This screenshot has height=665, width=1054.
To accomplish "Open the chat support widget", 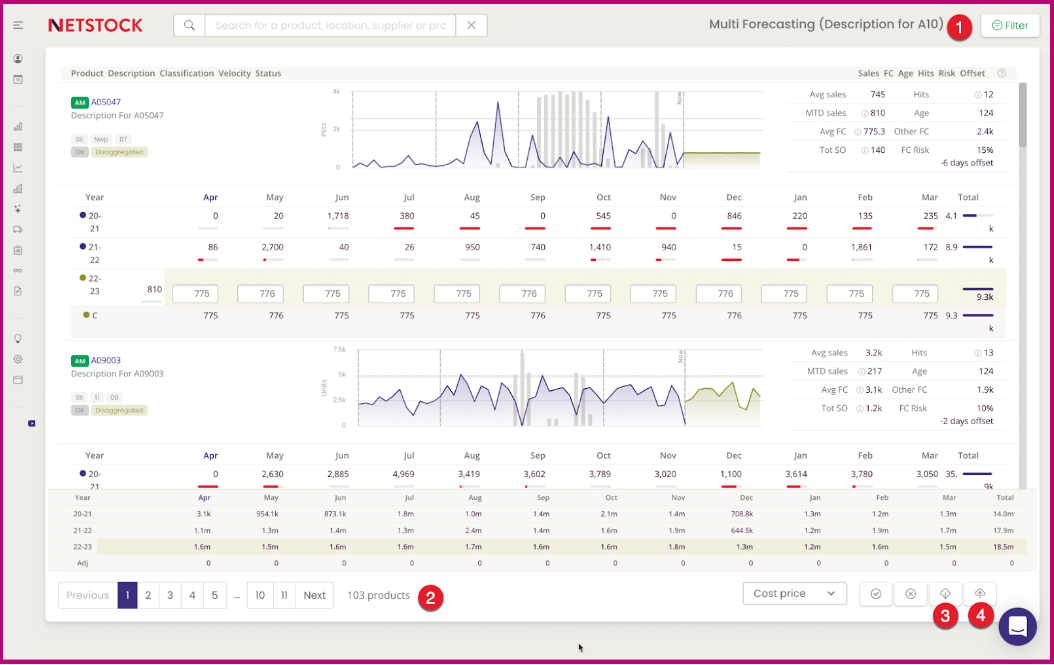I will coord(1018,627).
